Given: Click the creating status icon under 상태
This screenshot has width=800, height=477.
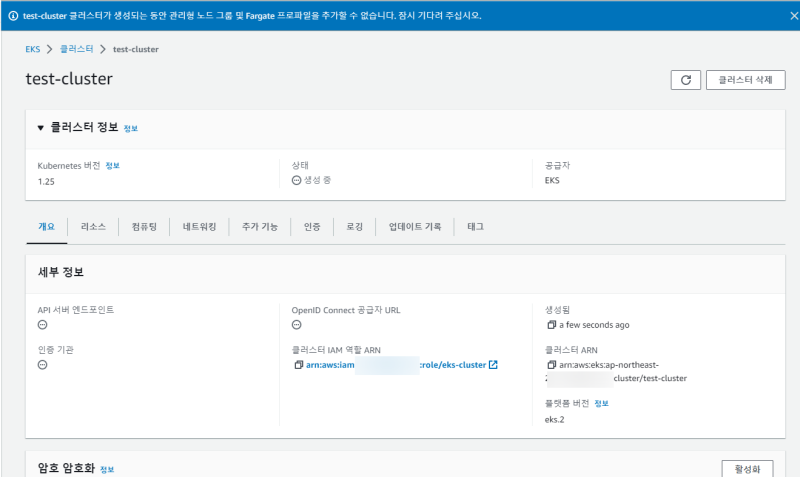Looking at the screenshot, I should coord(296,180).
